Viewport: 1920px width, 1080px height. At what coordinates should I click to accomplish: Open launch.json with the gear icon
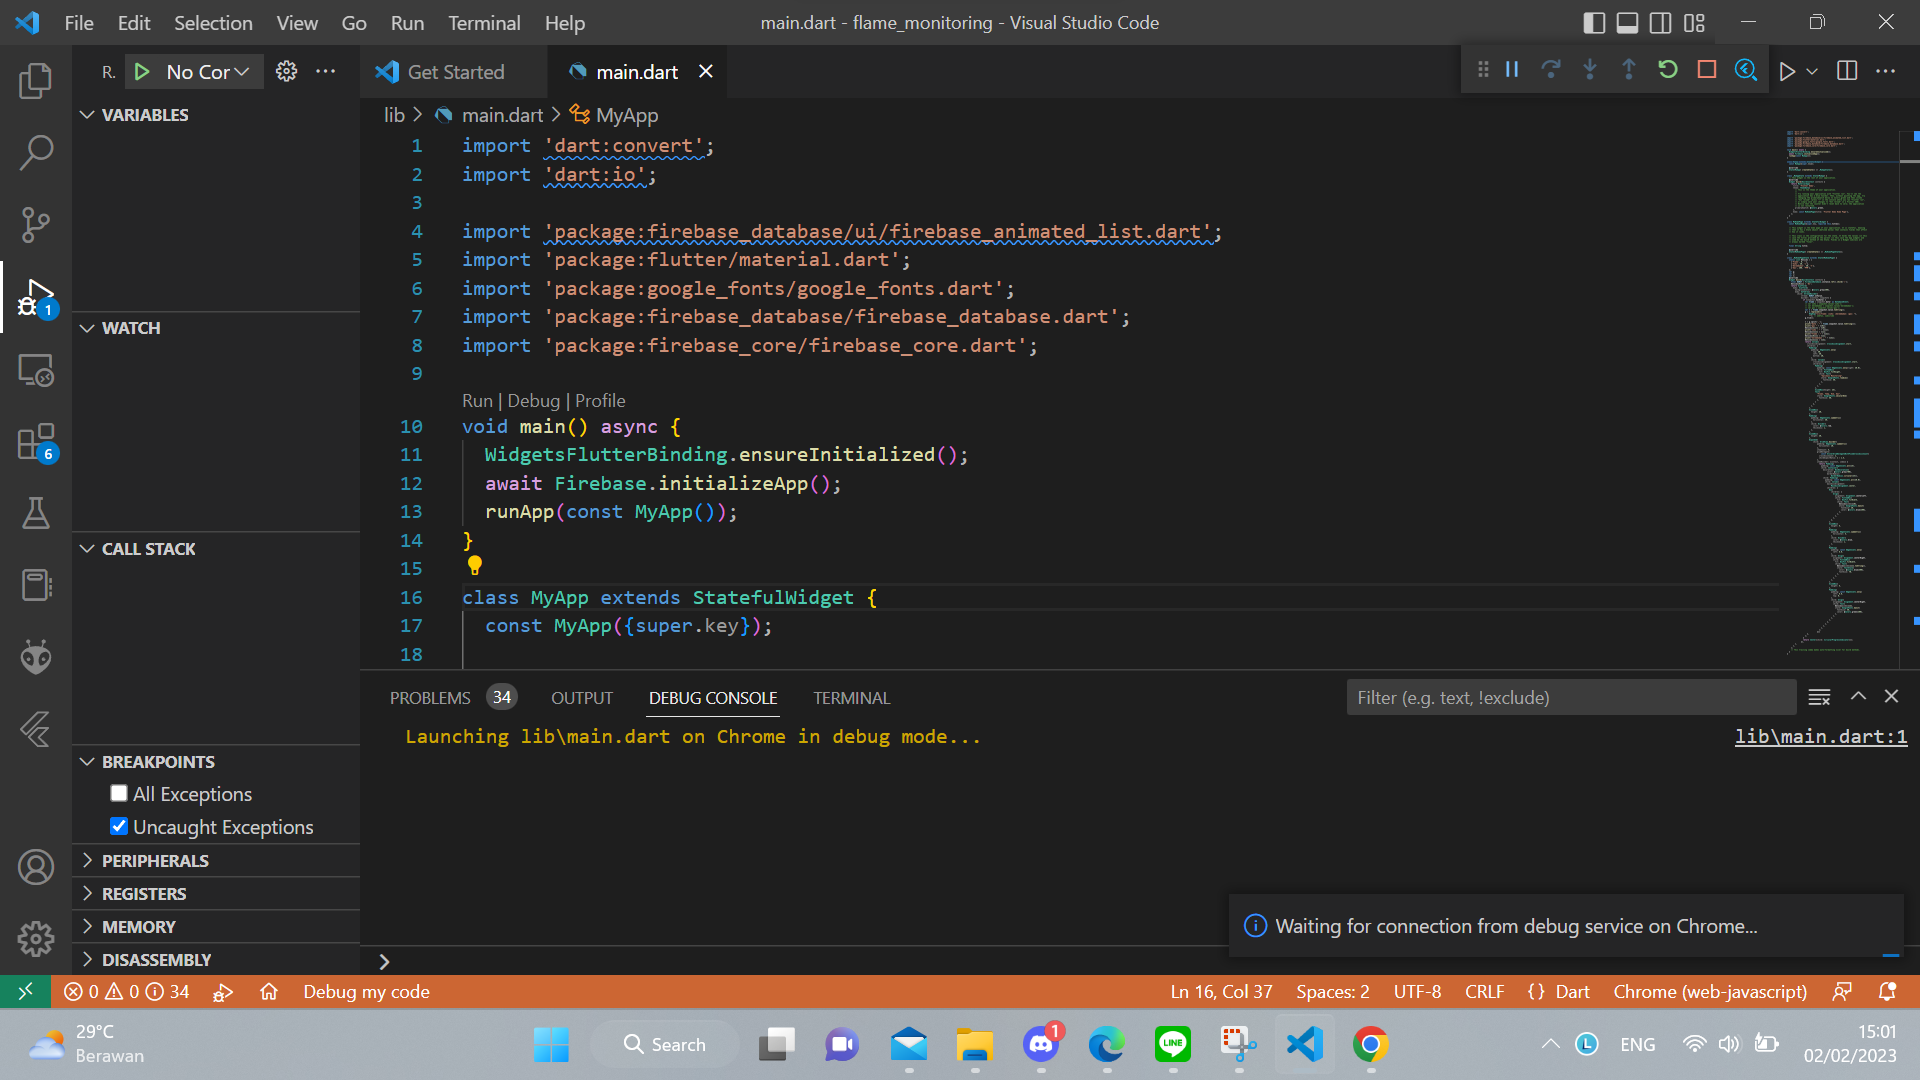[x=286, y=71]
